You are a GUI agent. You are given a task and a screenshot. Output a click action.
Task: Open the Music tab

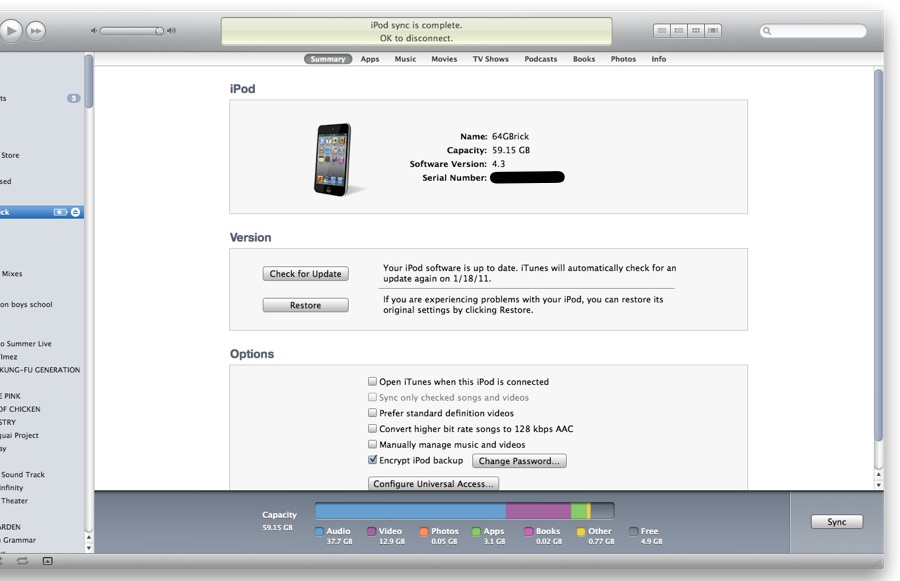coord(405,59)
